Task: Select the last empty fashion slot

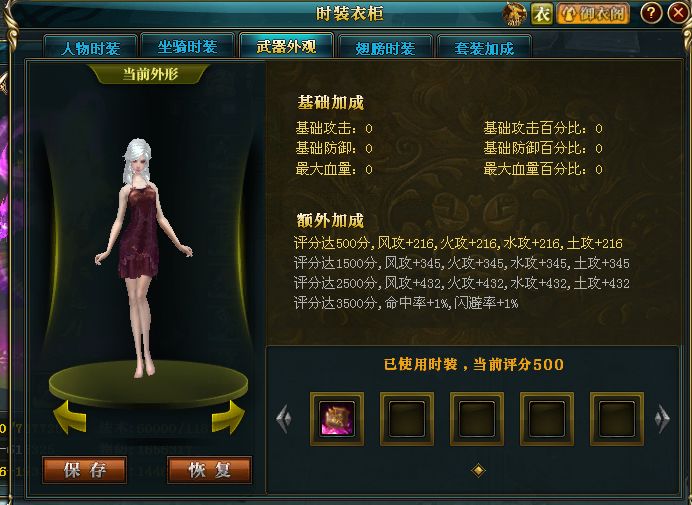Action: pos(617,418)
